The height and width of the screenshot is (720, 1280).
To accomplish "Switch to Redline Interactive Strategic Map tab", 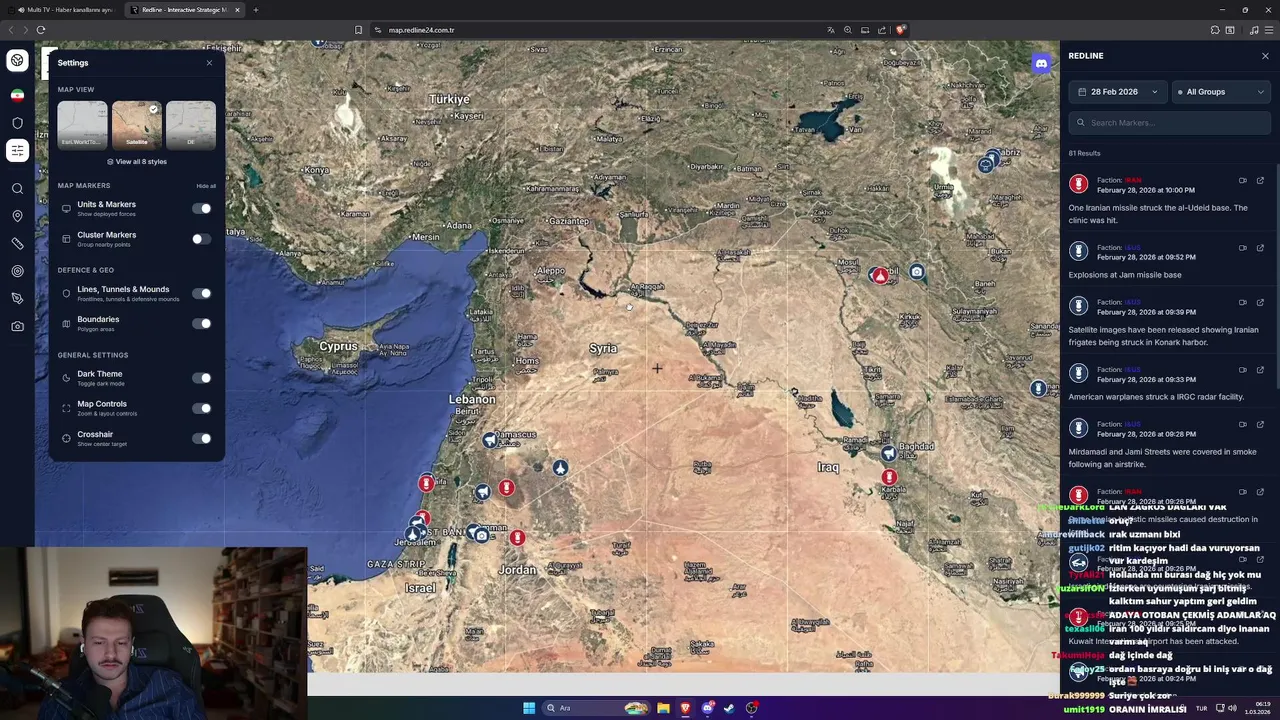I will coord(185,10).
